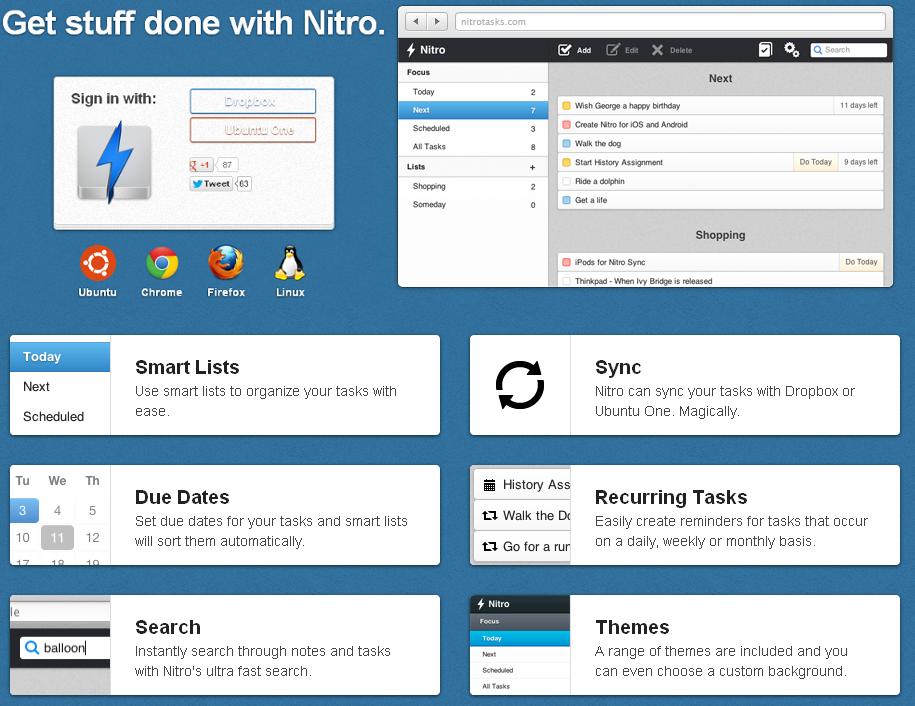Open the Chrome download icon
The image size is (915, 706).
pyautogui.click(x=162, y=263)
